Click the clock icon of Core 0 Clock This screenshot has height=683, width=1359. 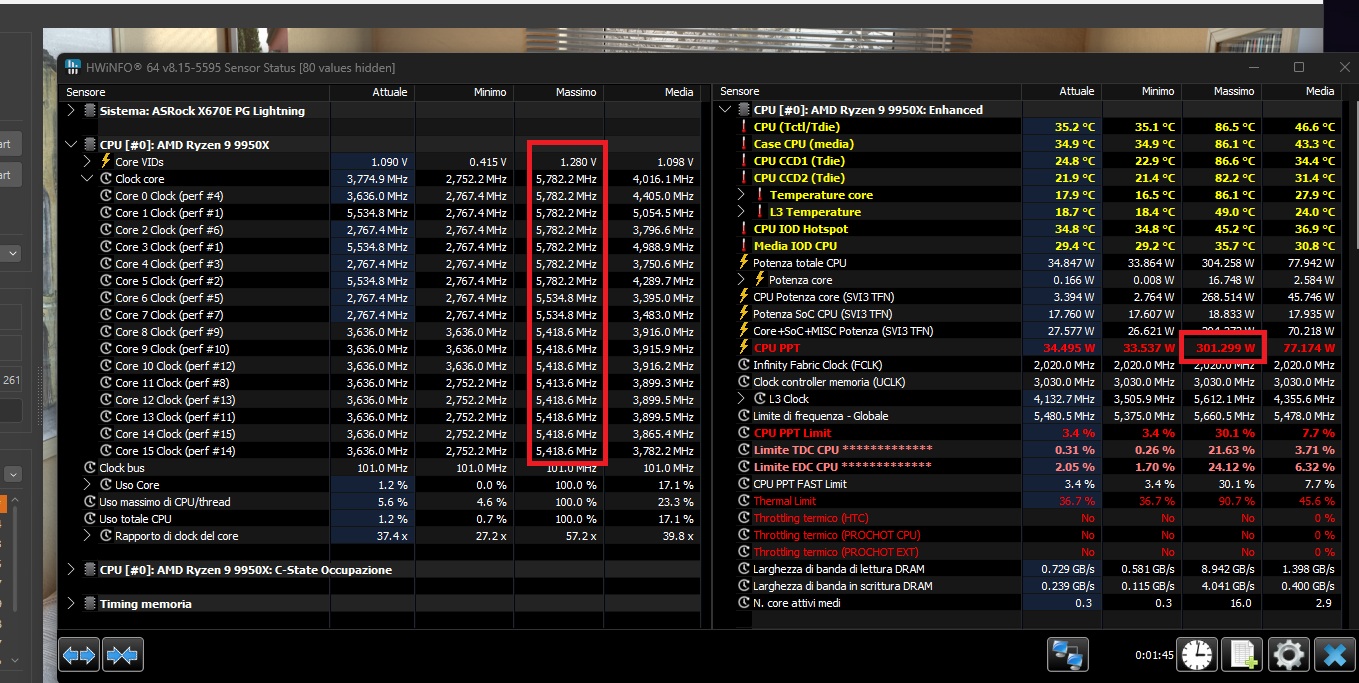point(106,195)
